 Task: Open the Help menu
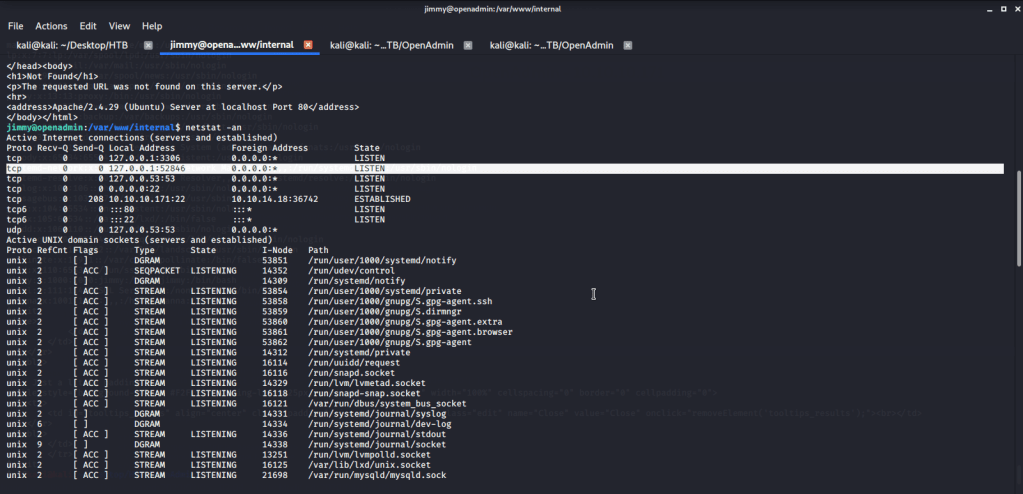tap(152, 25)
